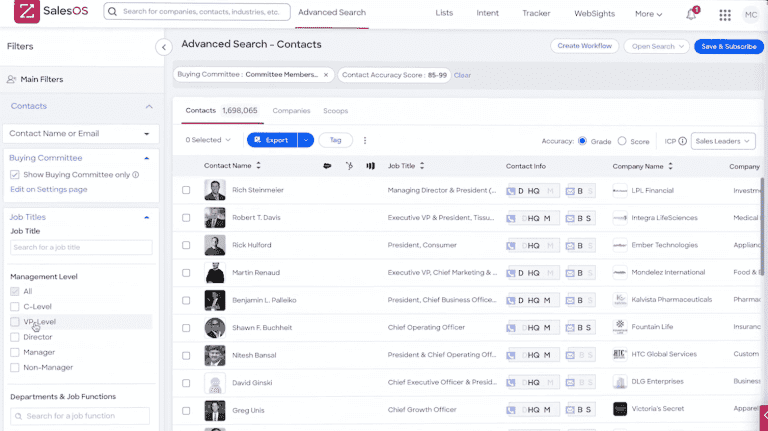Click the ICP info icon
The height and width of the screenshot is (431, 768).
[x=682, y=141]
